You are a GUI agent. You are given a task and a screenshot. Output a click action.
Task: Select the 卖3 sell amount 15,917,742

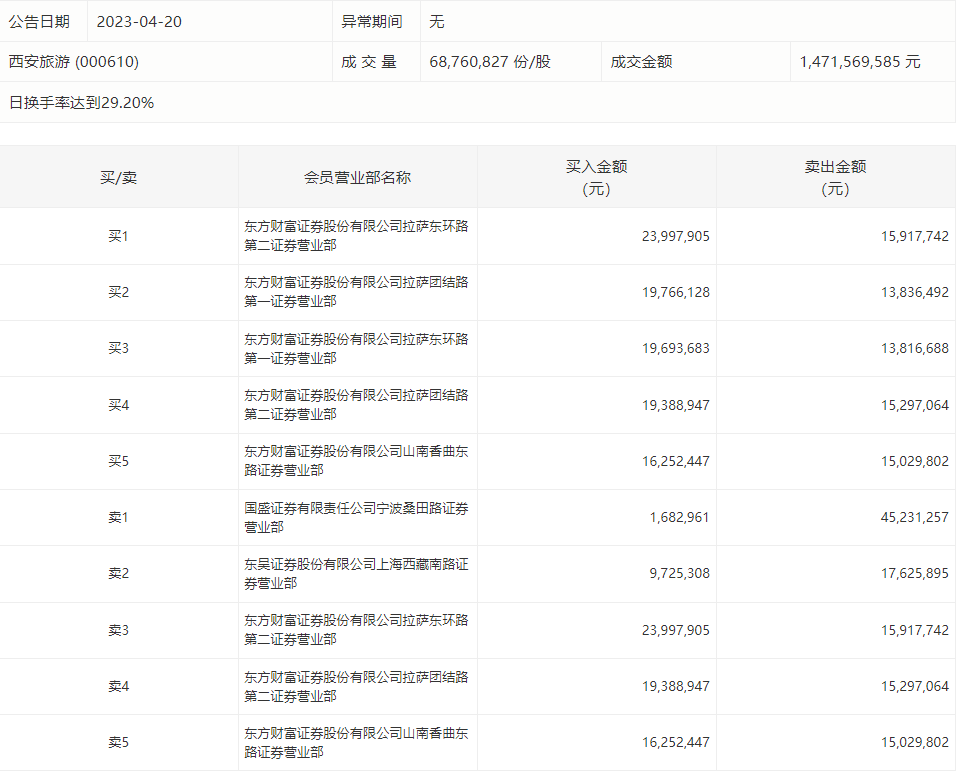coord(915,630)
